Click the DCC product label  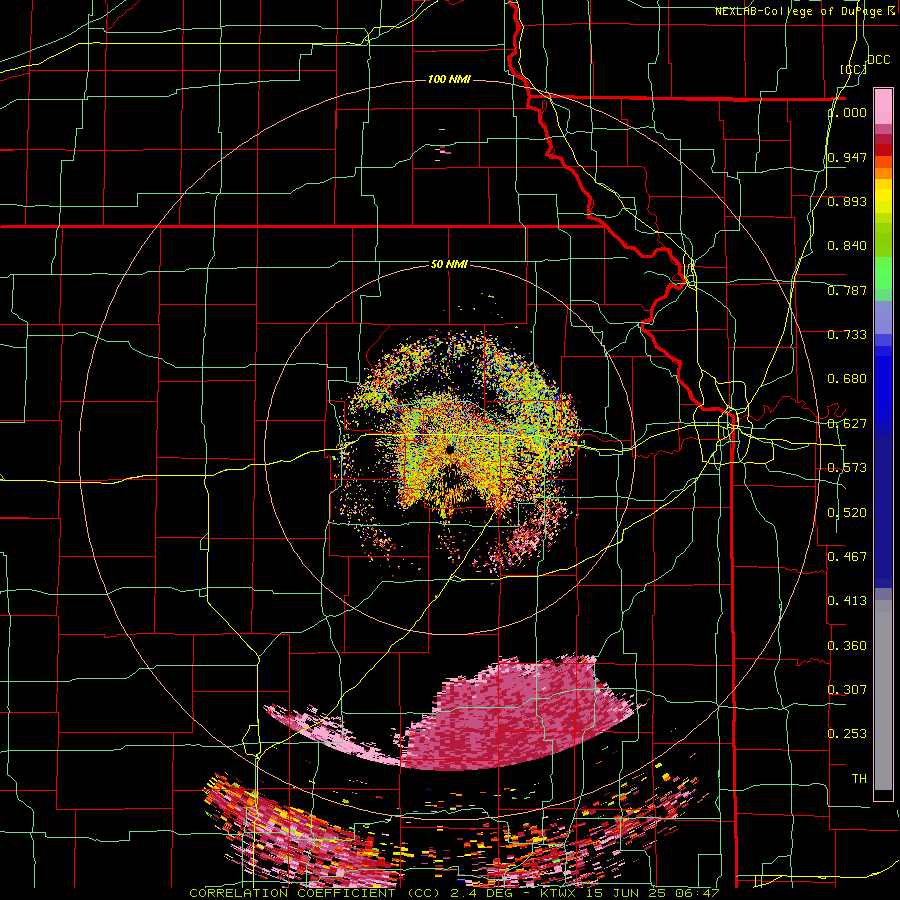click(878, 60)
